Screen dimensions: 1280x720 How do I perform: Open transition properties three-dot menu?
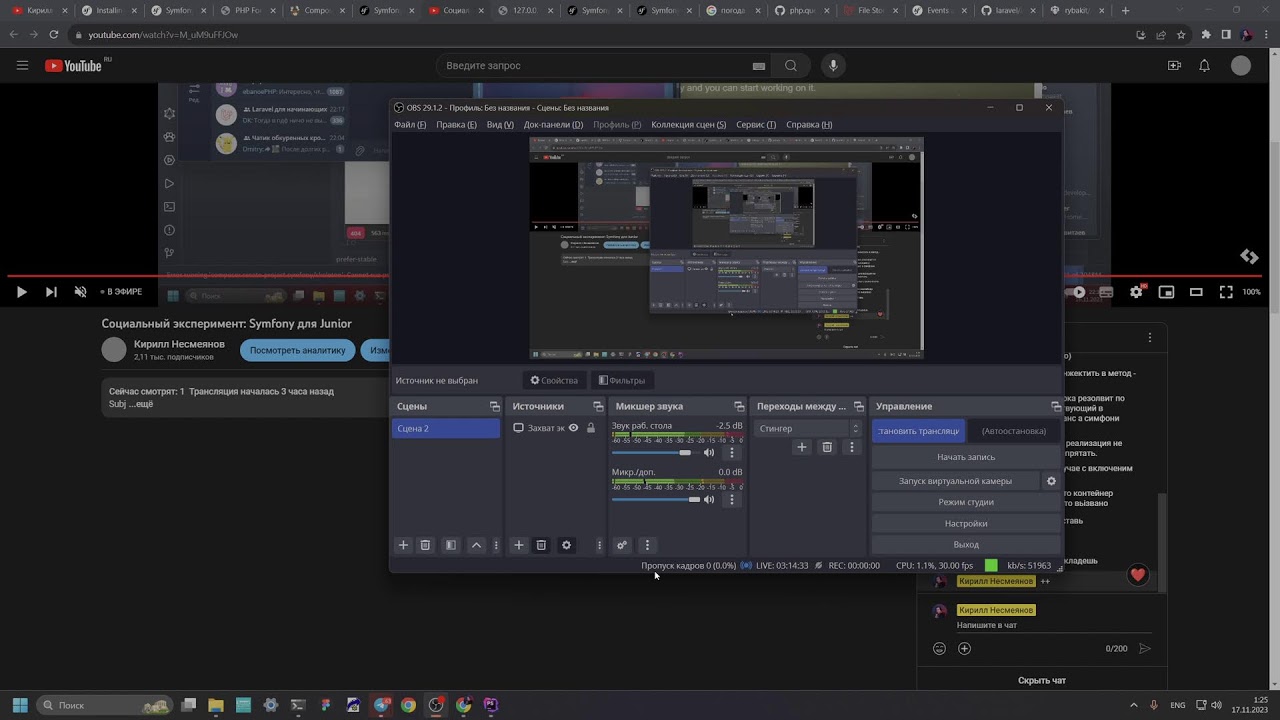click(x=851, y=447)
